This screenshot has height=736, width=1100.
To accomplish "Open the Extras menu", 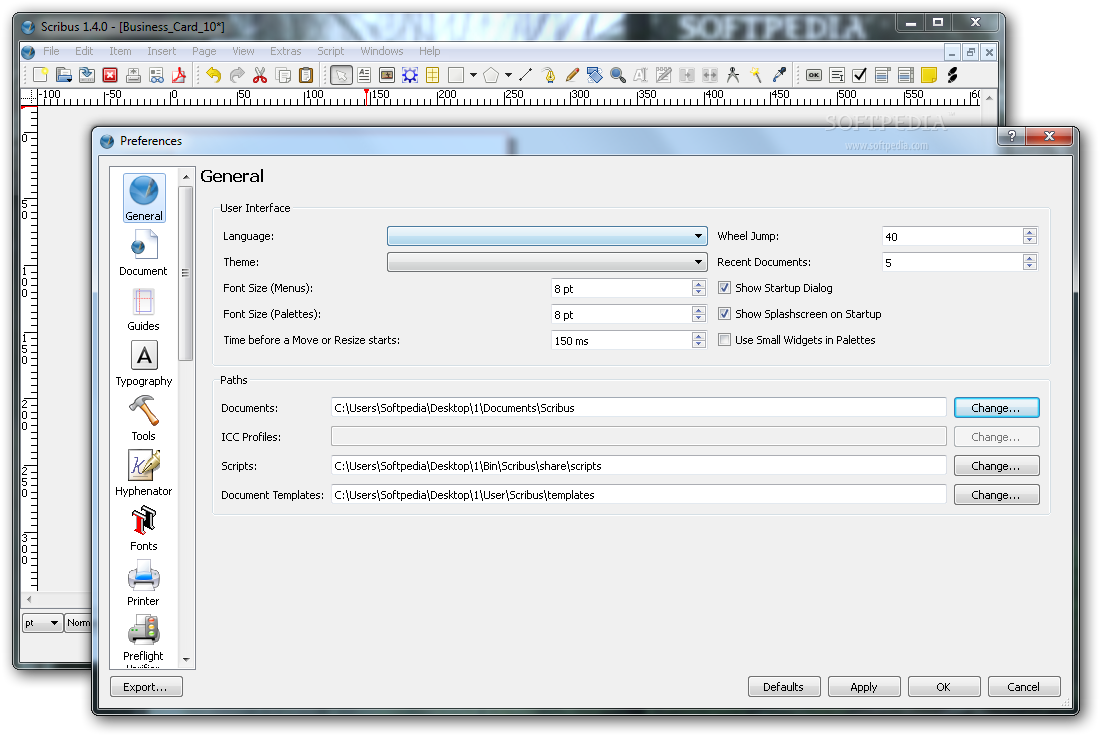I will click(x=286, y=51).
